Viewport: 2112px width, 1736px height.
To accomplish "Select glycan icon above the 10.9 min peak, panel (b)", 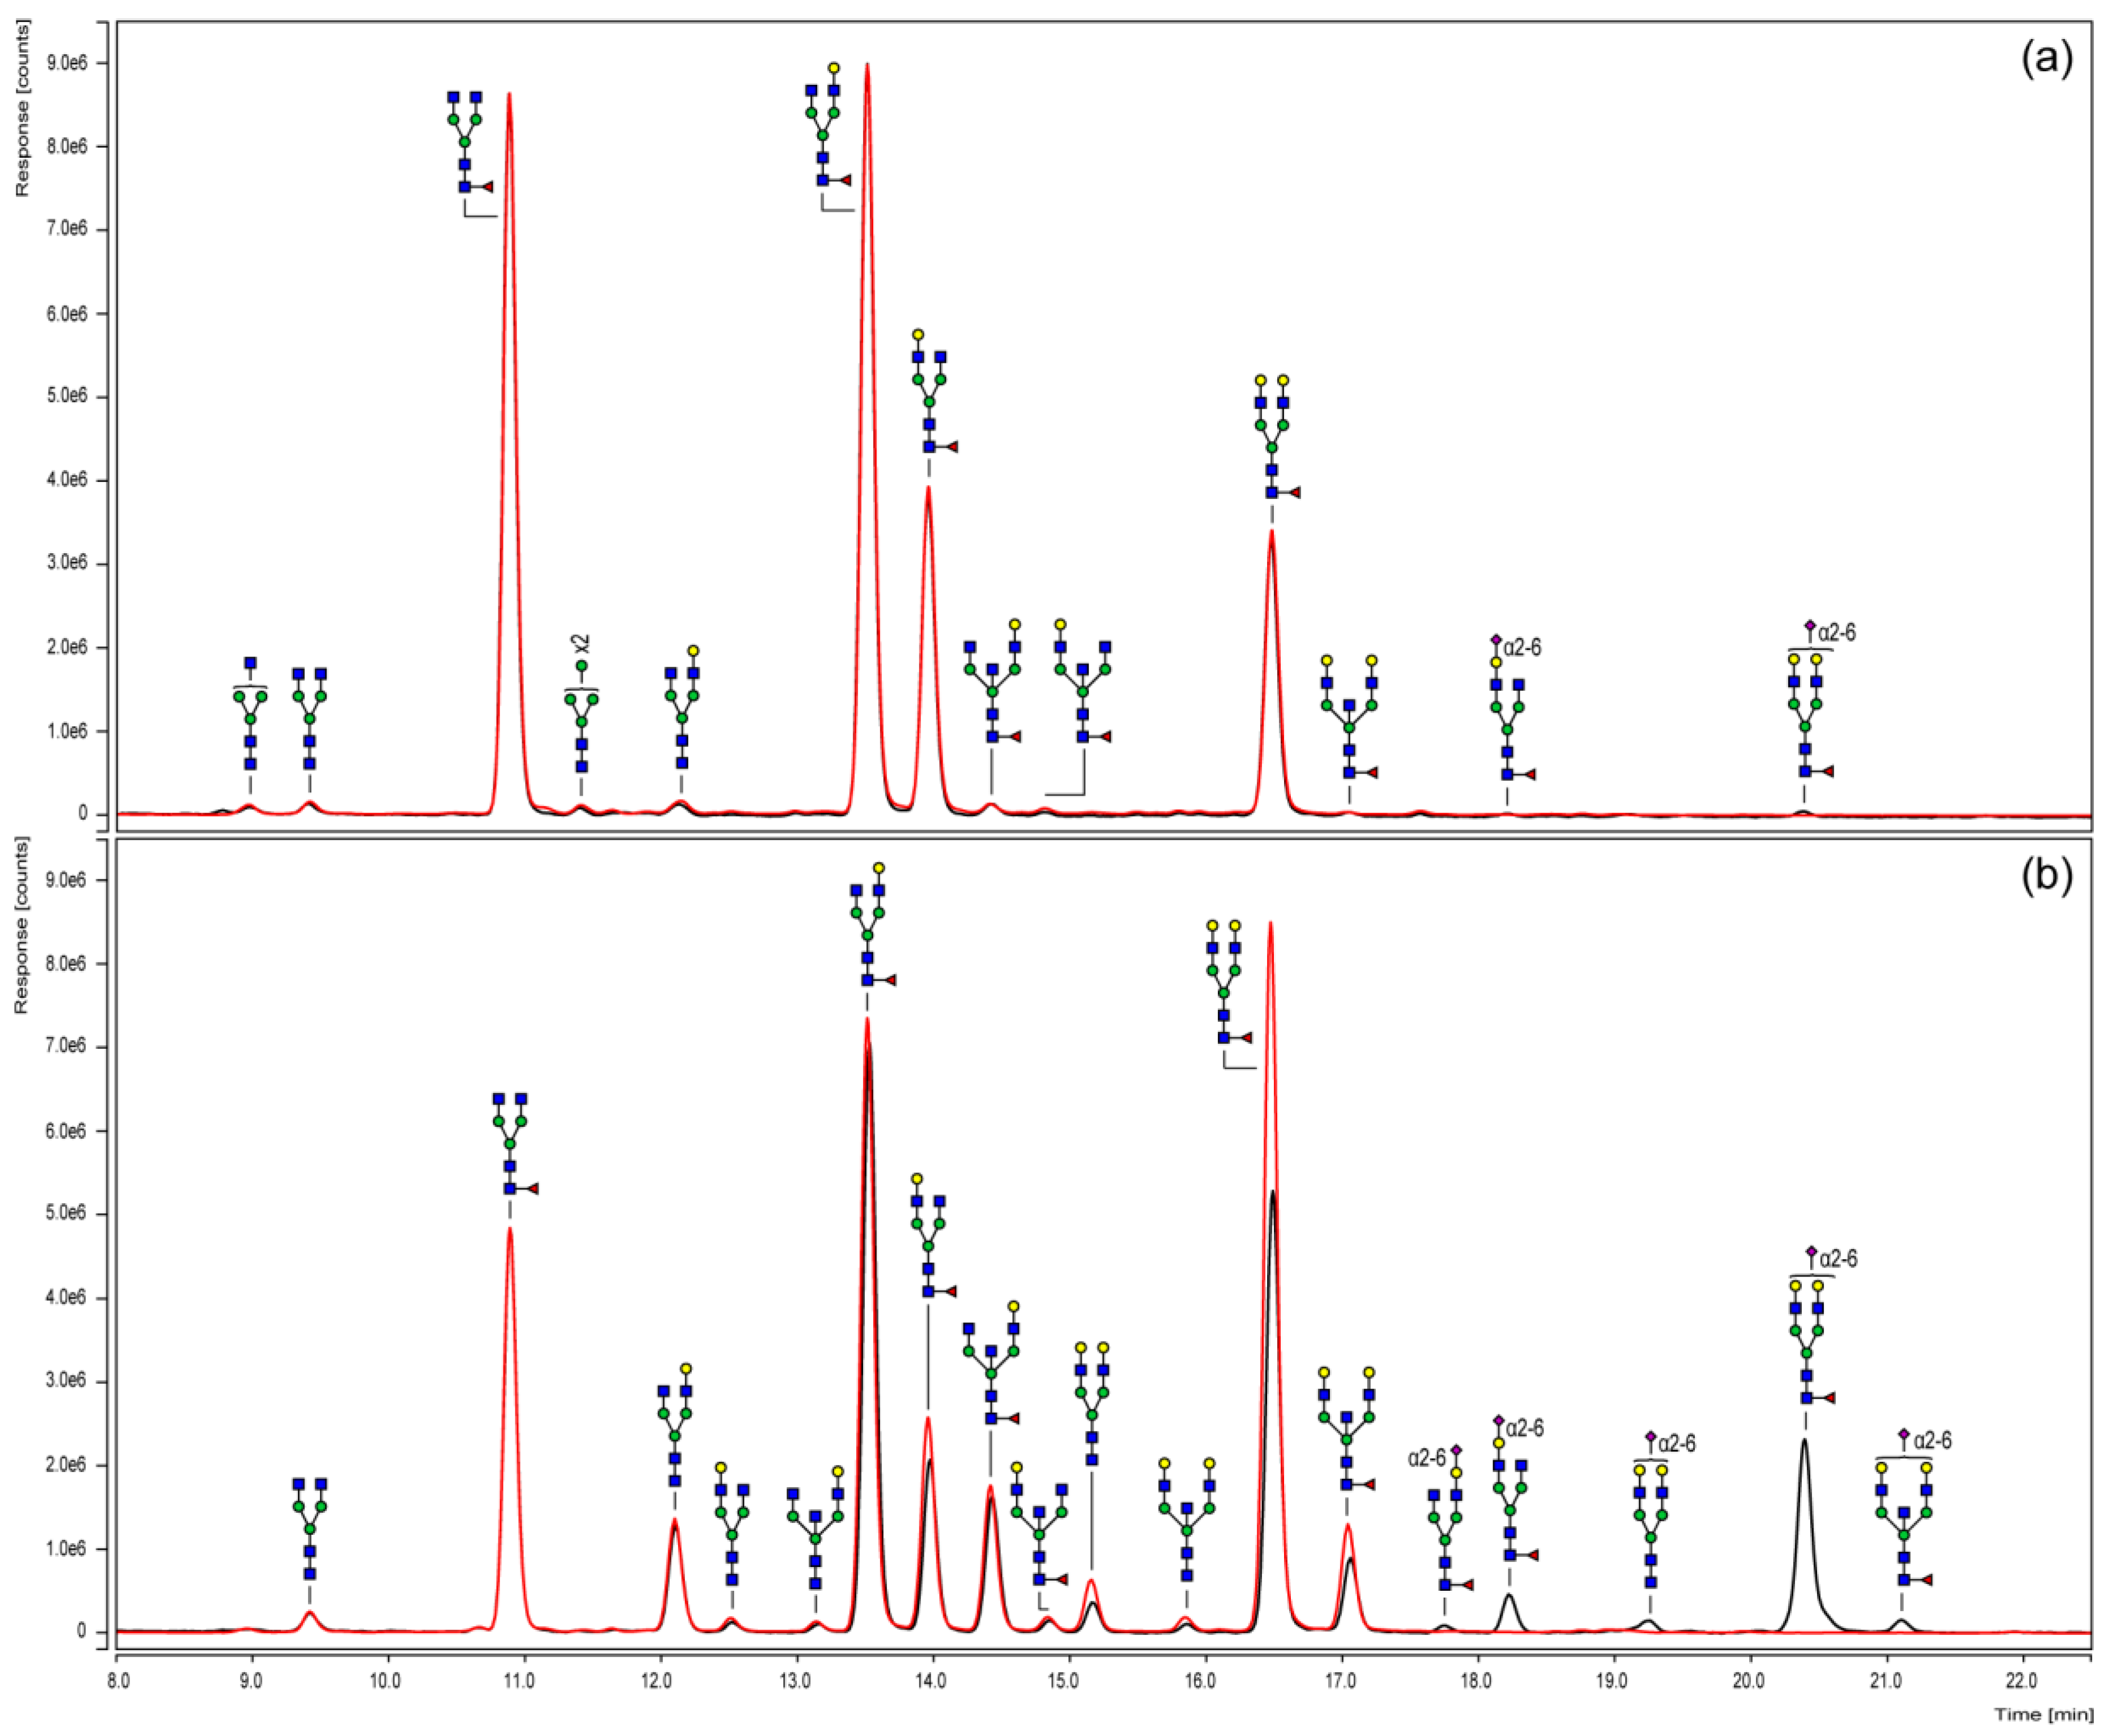I will (516, 1144).
